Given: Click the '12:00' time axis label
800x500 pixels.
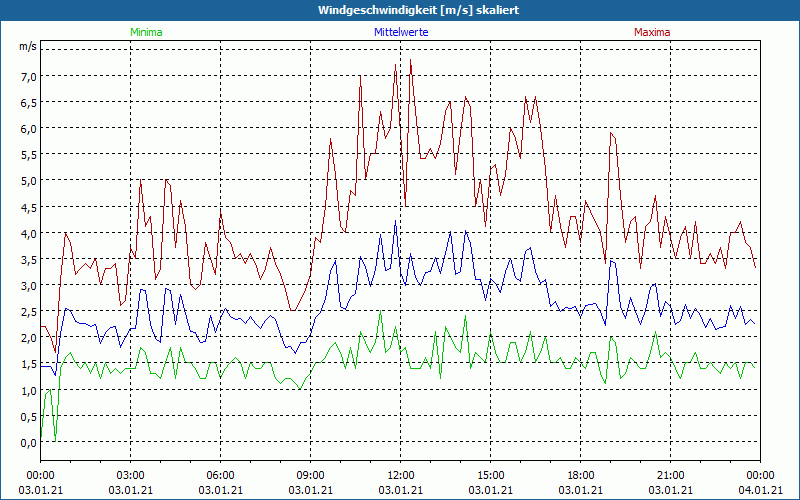Looking at the screenshot, I should (x=401, y=476).
